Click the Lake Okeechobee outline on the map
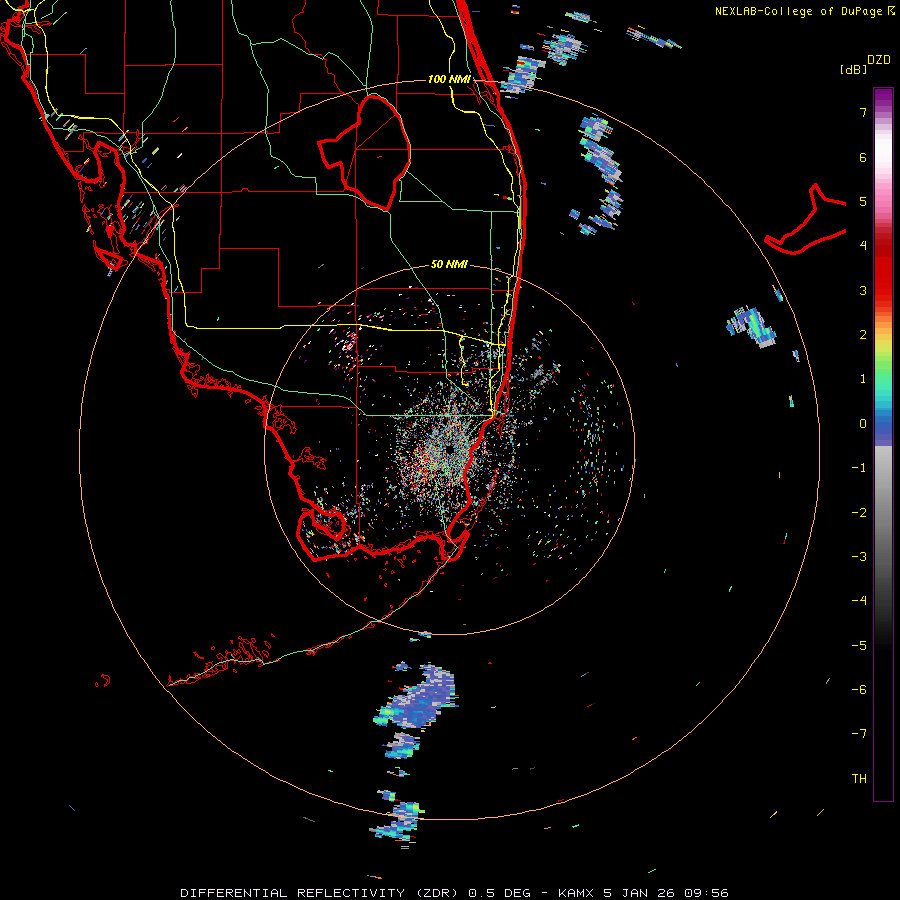This screenshot has width=900, height=900. click(364, 152)
